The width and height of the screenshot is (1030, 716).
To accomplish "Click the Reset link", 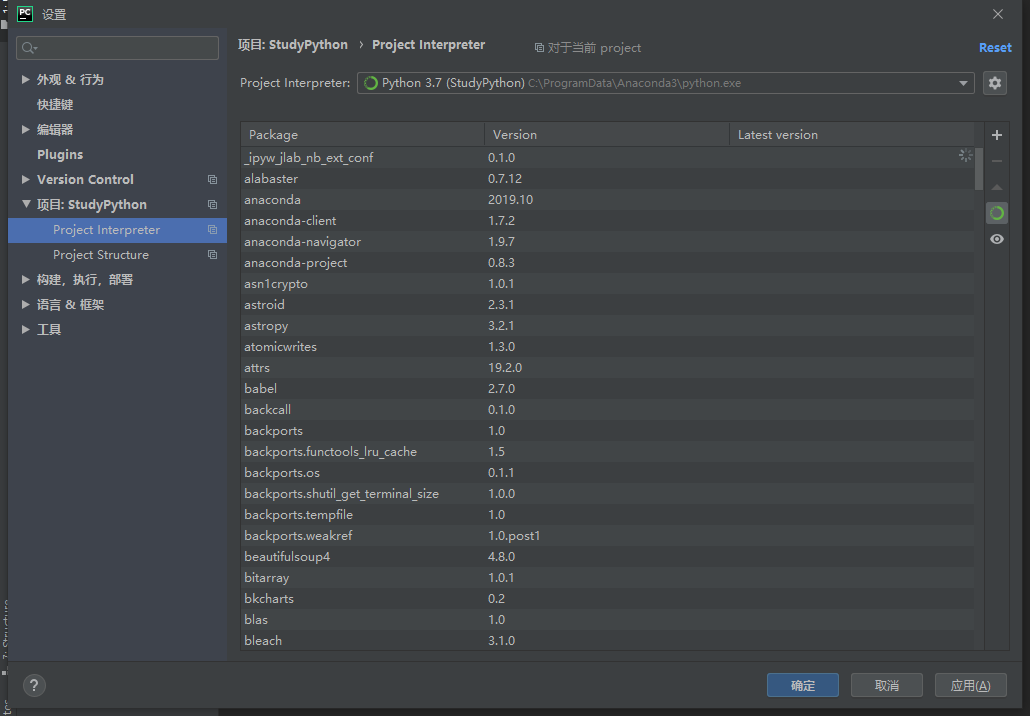I will 995,47.
